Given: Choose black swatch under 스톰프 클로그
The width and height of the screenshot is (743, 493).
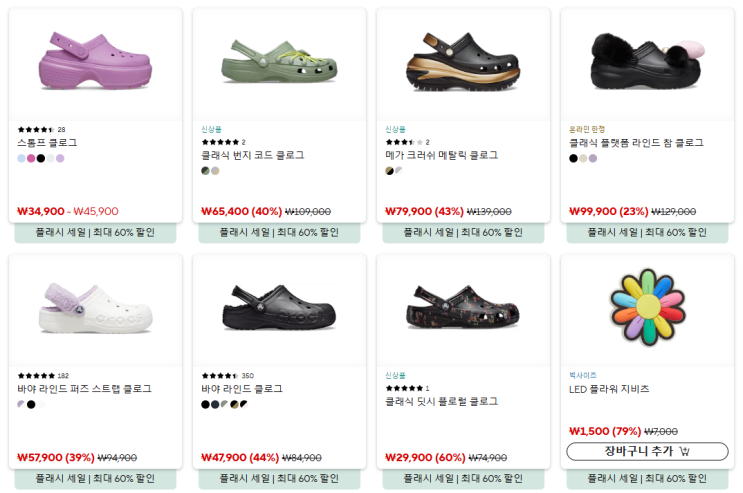Looking at the screenshot, I should [x=41, y=158].
